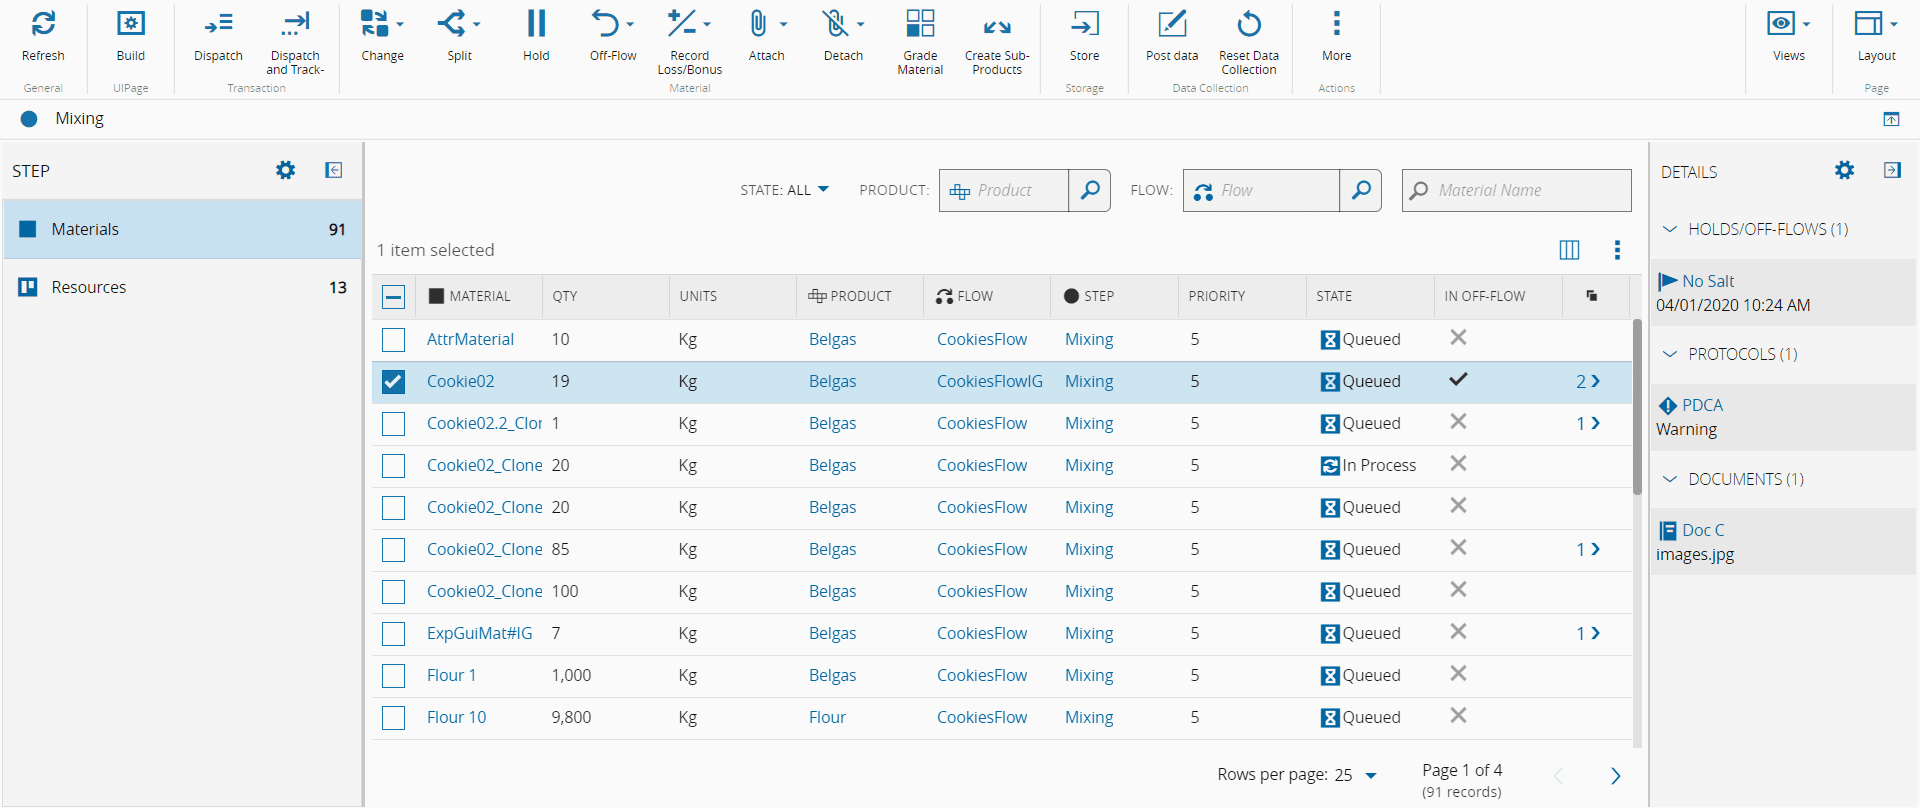Click the Store icon in toolbar

pos(1084,24)
